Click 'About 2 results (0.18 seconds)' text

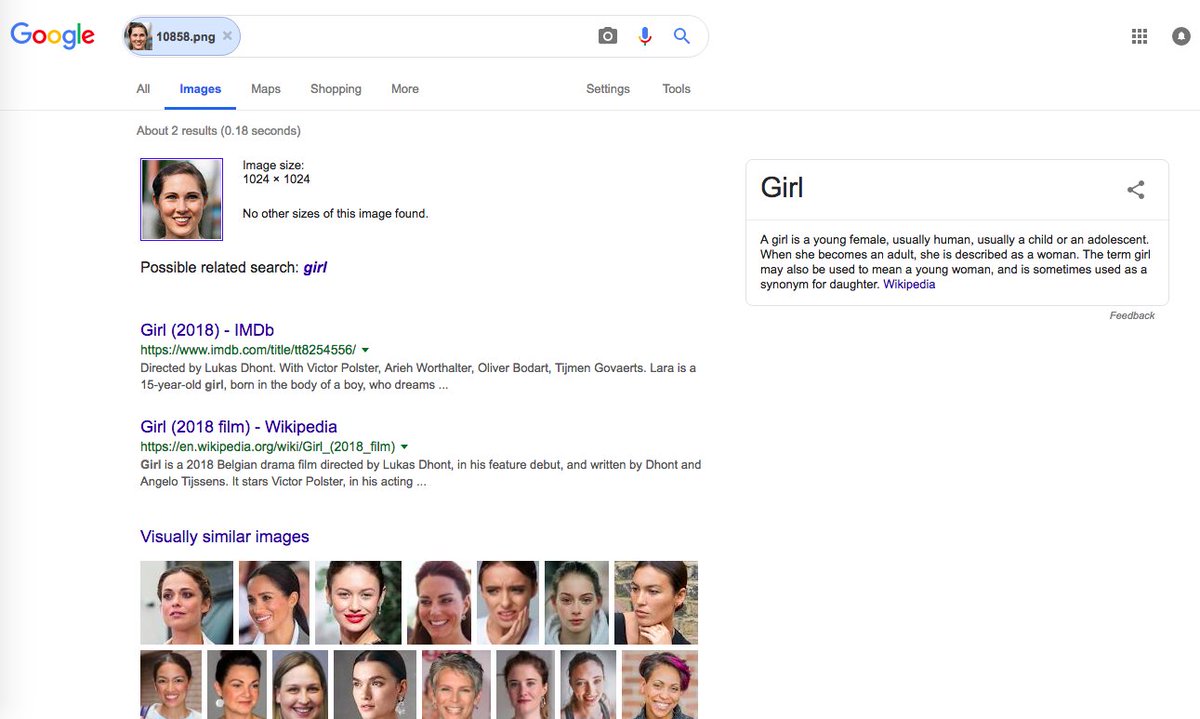[x=218, y=131]
